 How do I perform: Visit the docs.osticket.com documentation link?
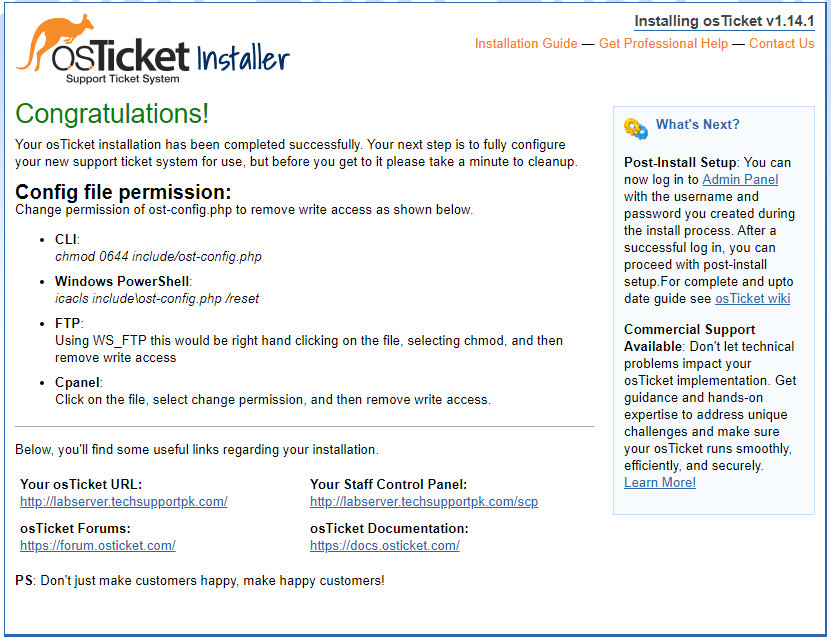coord(385,545)
